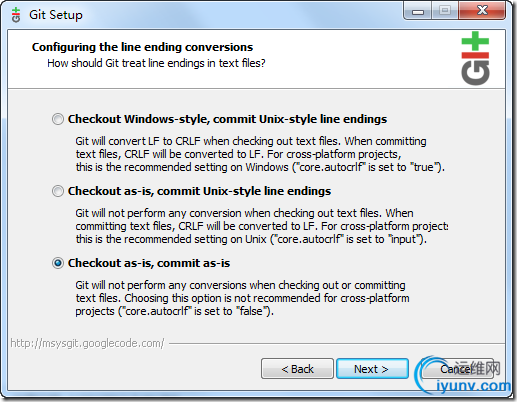
Task: Click the Checkout Windows-style option label
Action: point(227,119)
